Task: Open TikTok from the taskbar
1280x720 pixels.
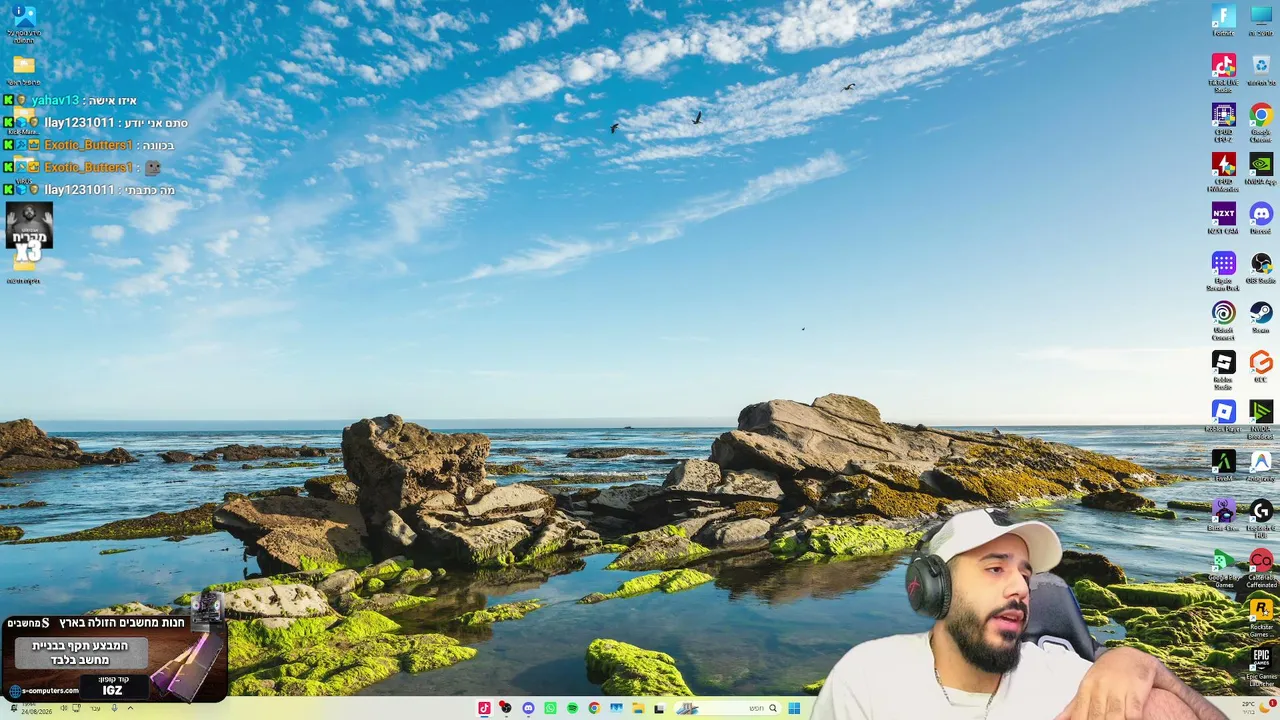Action: tap(484, 708)
